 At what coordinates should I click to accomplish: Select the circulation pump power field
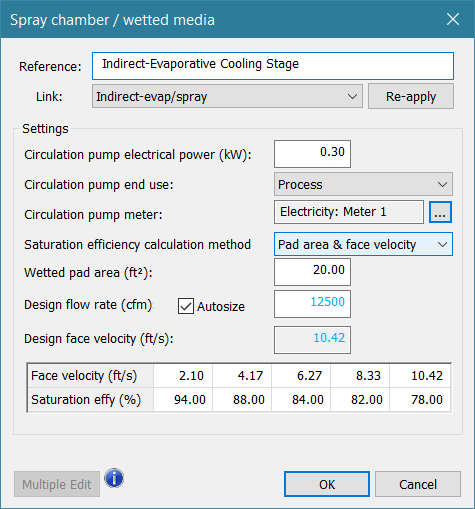[x=312, y=154]
